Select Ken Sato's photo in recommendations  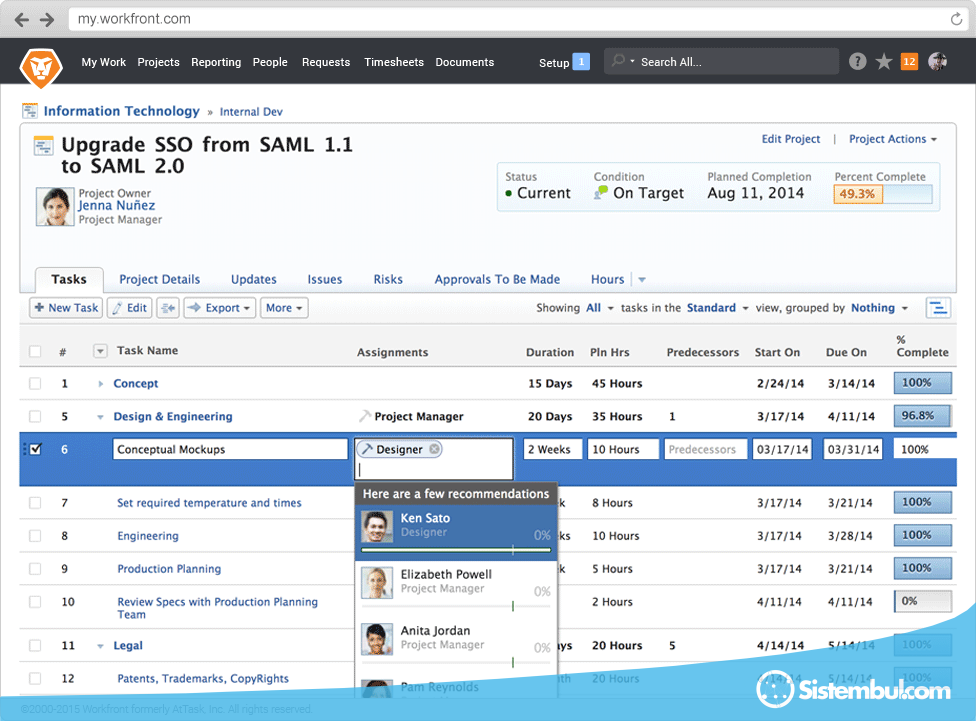point(377,526)
